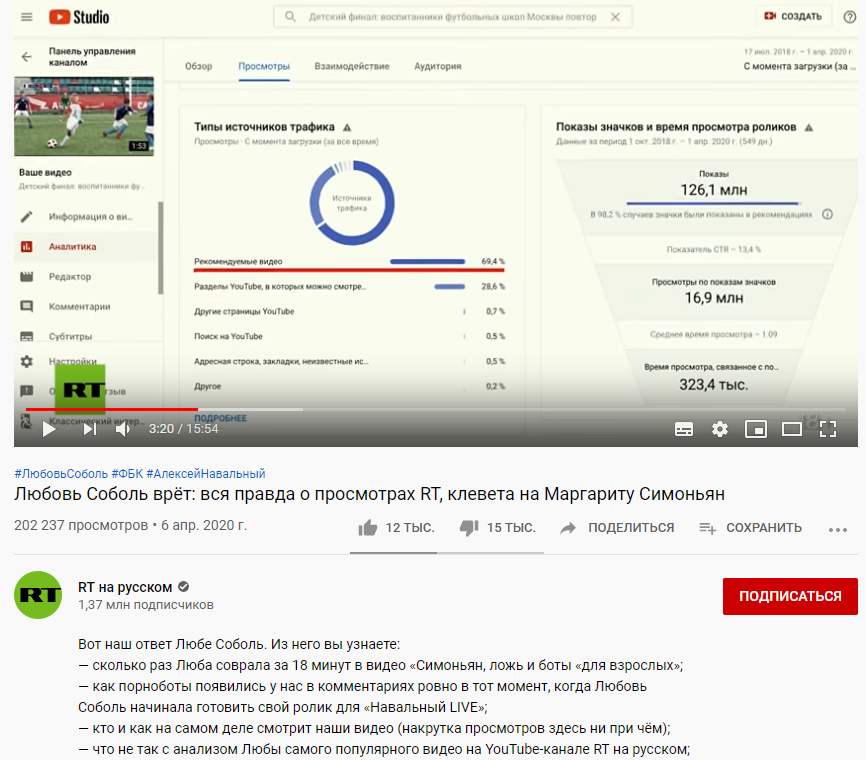
Task: Click the pencil icon for video info
Action: tap(27, 217)
